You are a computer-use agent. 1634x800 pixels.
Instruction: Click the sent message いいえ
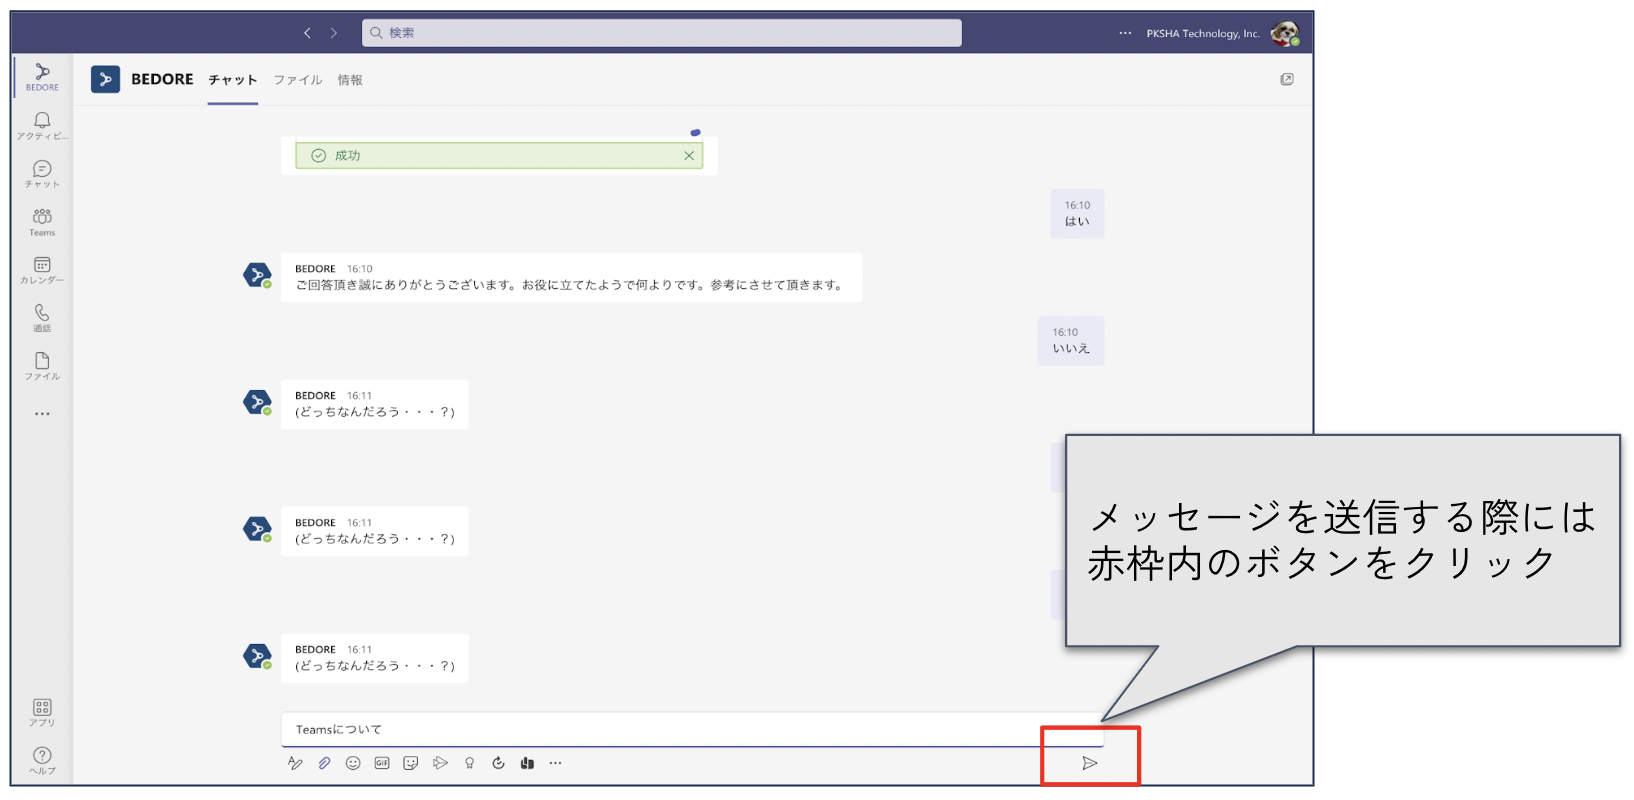1071,341
